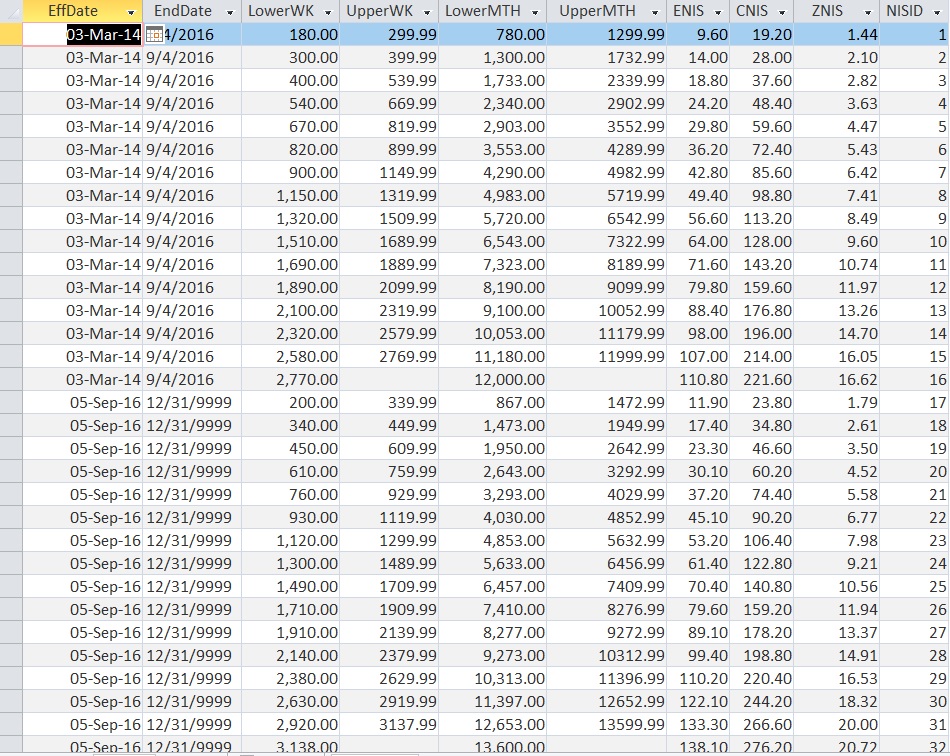The image size is (950, 756).
Task: Click ZNIS cell 10.56
Action: click(x=836, y=587)
